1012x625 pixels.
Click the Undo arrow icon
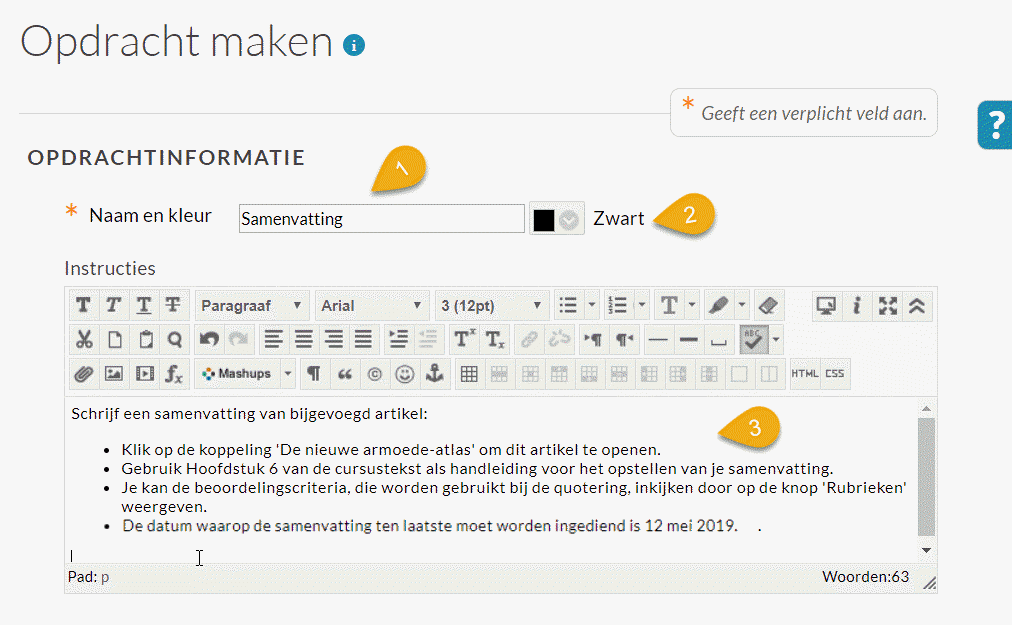[209, 340]
